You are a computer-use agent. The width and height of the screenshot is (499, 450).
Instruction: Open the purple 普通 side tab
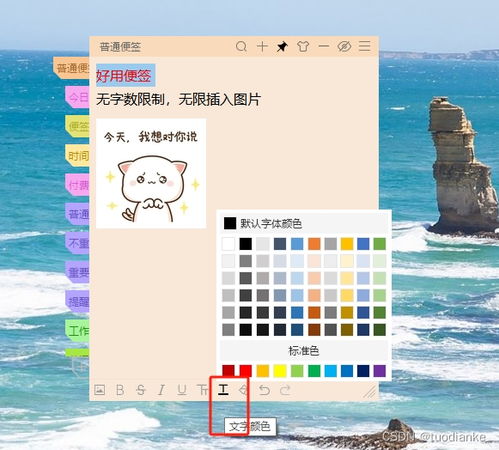tap(77, 214)
